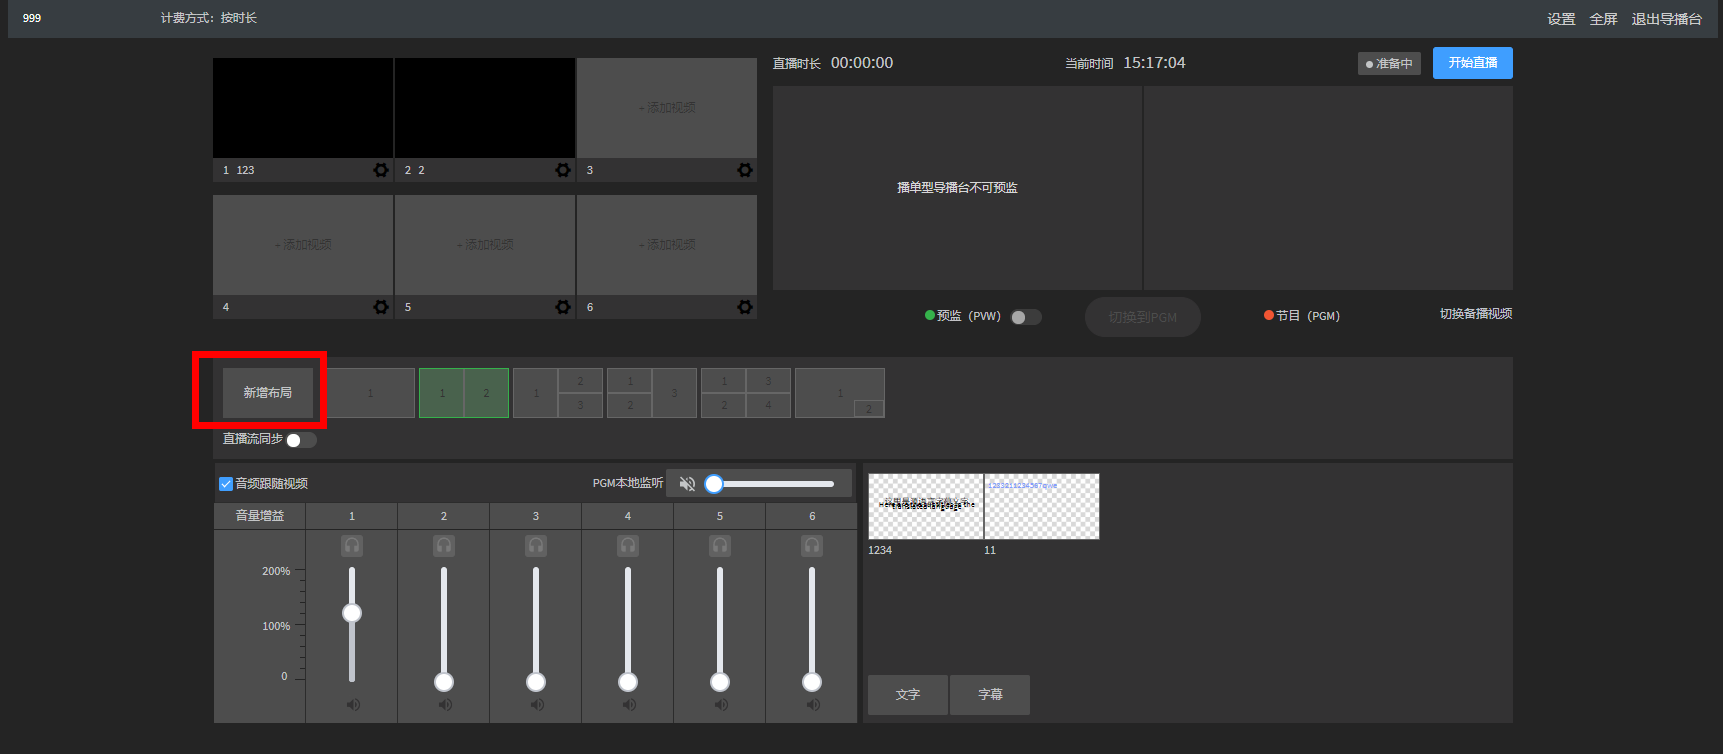
Task: Add video to empty slot 4
Action: click(x=303, y=245)
